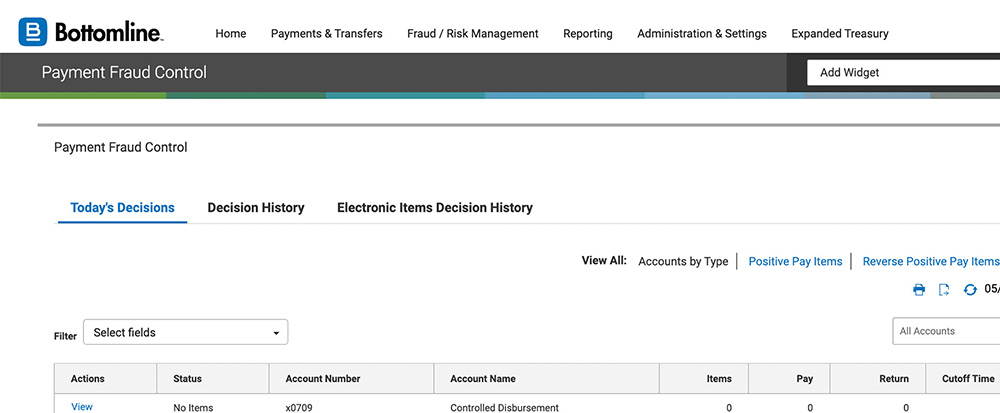Refresh the decisions table
The width and height of the screenshot is (1000, 413).
(969, 290)
